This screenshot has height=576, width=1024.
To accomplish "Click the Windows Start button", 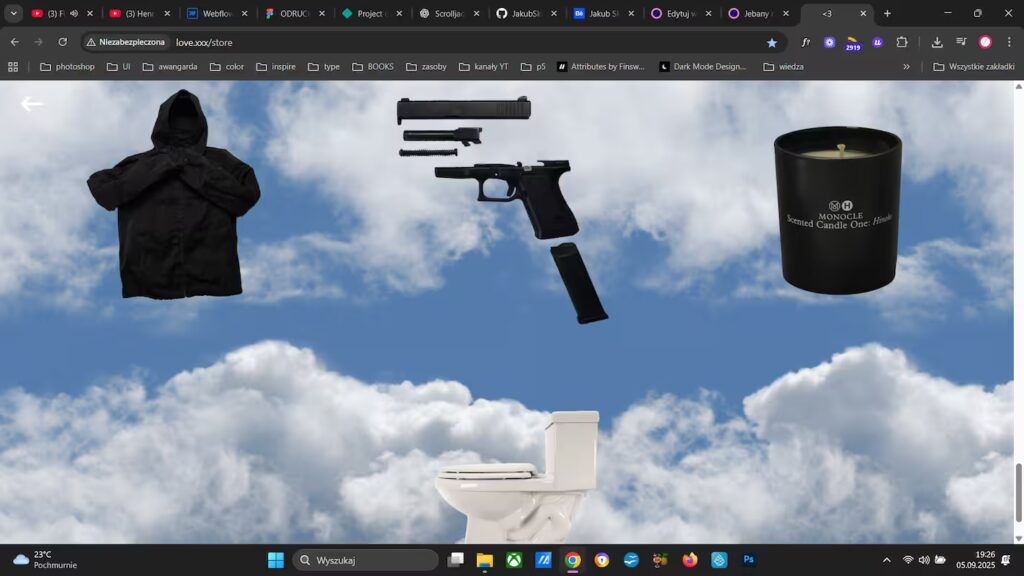I will 276,560.
